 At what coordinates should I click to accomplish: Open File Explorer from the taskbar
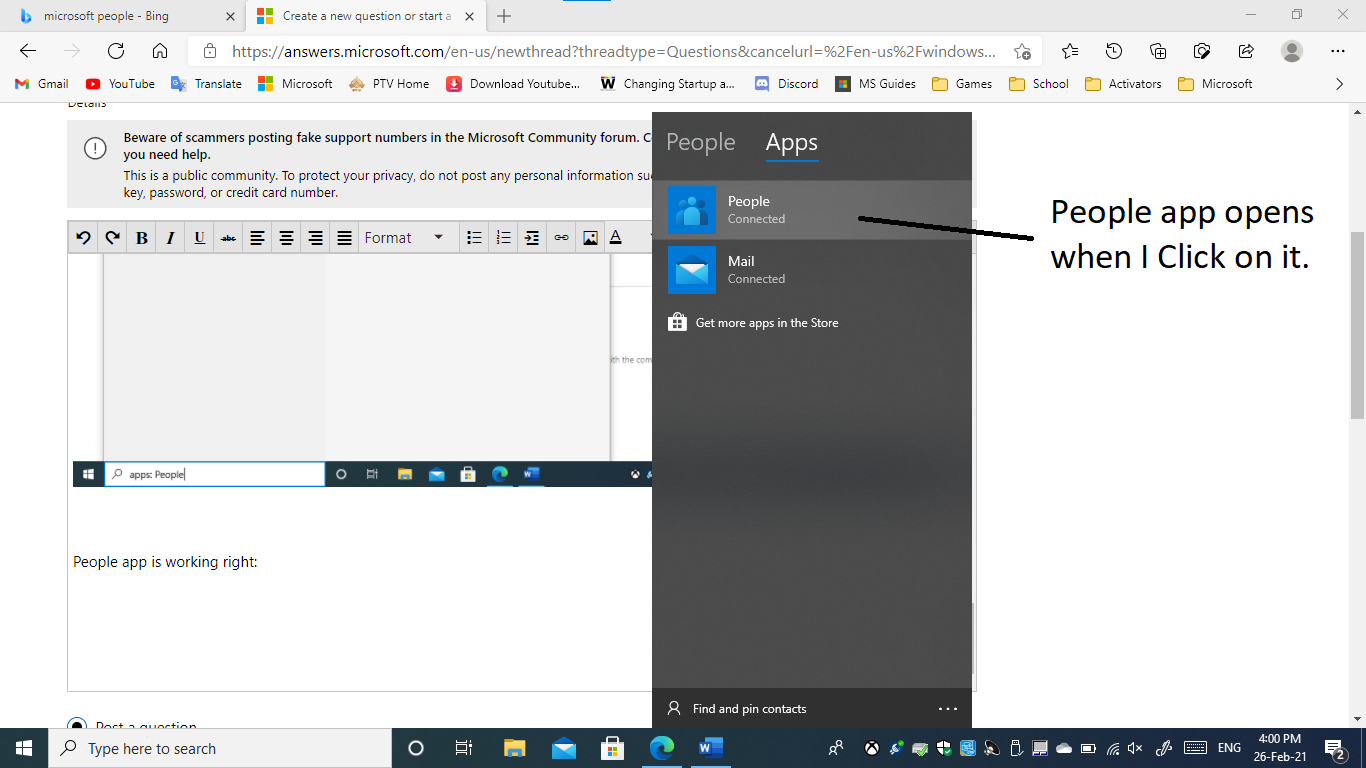514,748
